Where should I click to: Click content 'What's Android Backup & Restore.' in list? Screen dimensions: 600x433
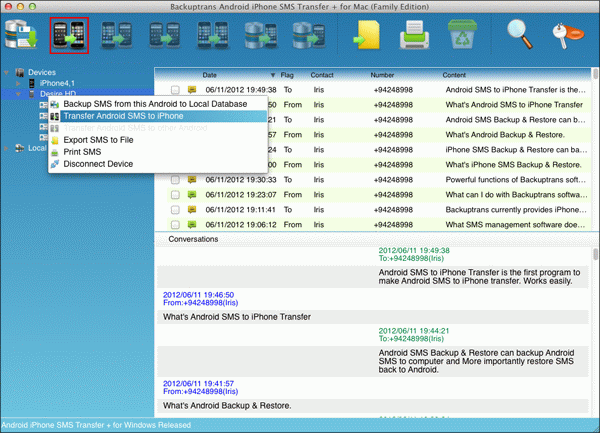tap(505, 135)
